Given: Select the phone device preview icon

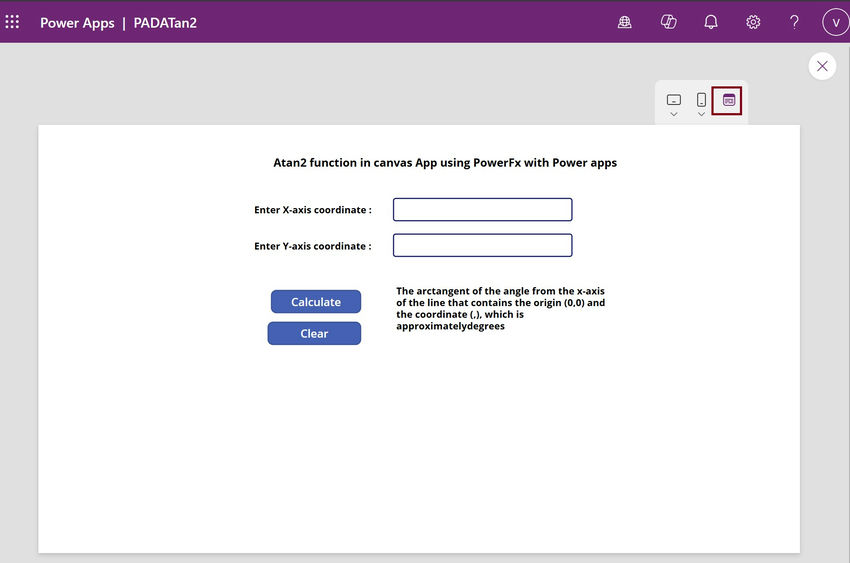Looking at the screenshot, I should tap(701, 100).
